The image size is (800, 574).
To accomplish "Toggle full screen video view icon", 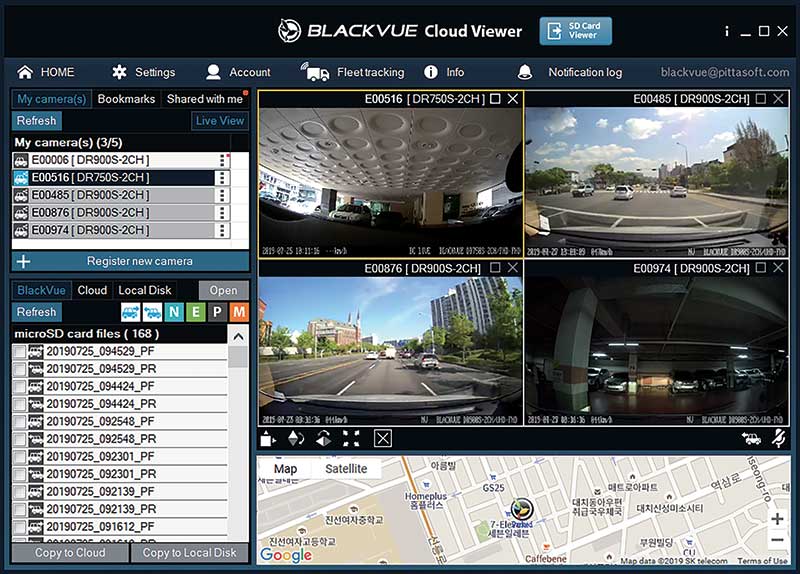I will coord(351,438).
